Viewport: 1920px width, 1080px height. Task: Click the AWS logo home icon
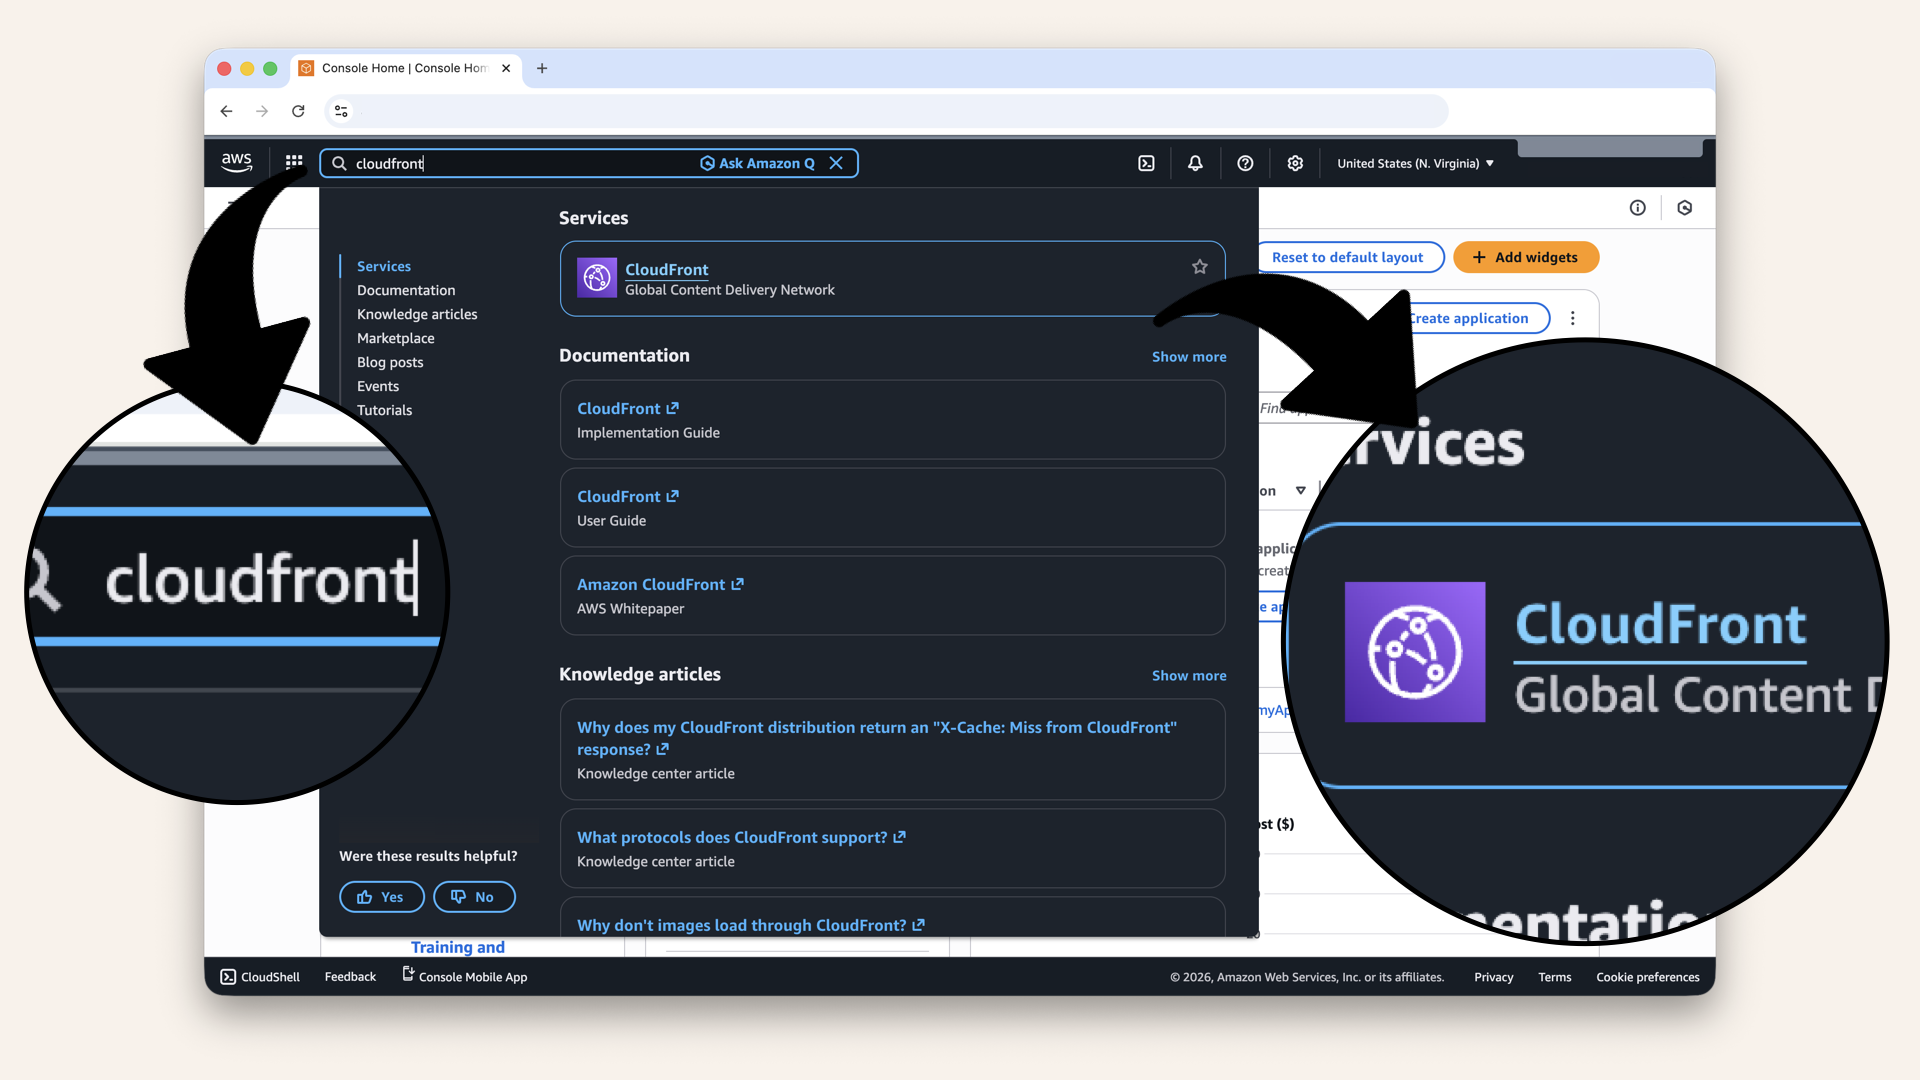click(x=237, y=162)
